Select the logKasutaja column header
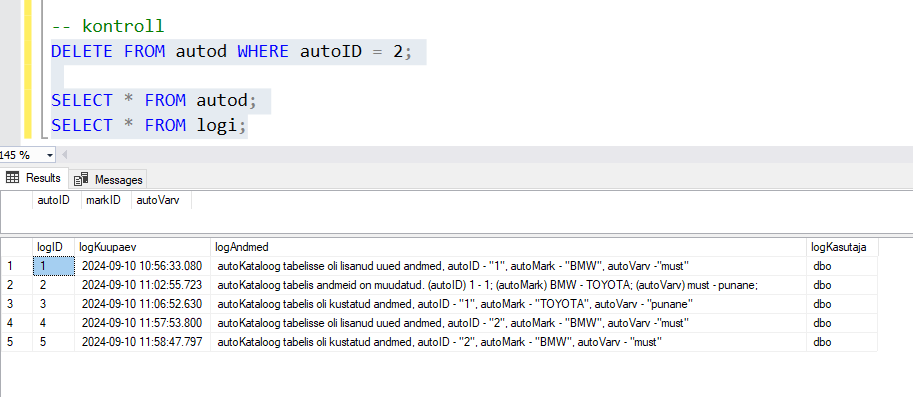This screenshot has height=397, width=913. coord(842,247)
